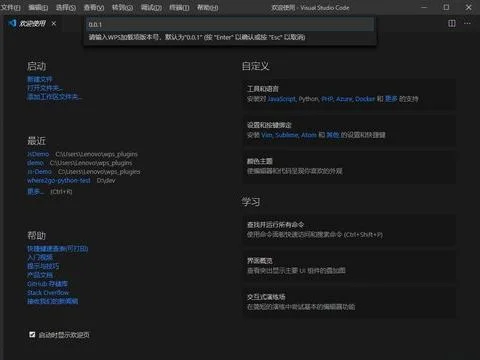Minimize the Visual Studio Code window
Viewport: 480px width, 360px height.
(x=424, y=7)
